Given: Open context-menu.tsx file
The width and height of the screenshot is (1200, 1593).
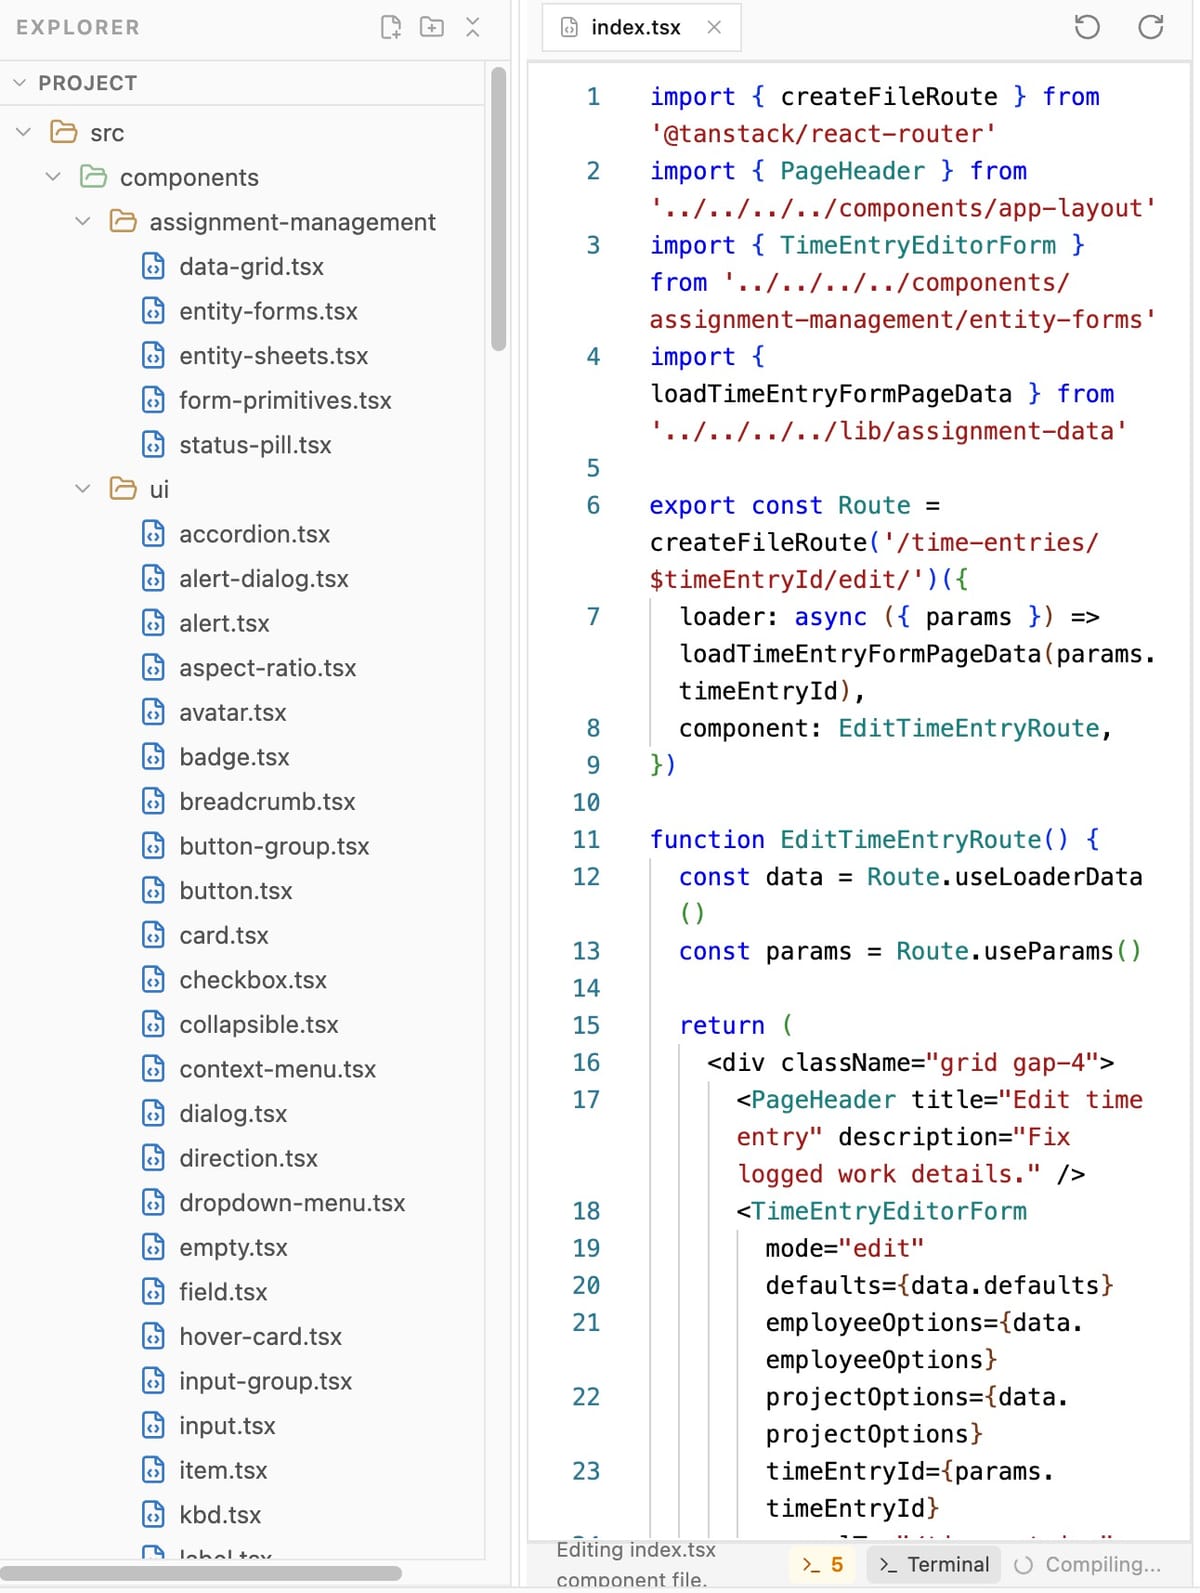Looking at the screenshot, I should click(x=278, y=1069).
